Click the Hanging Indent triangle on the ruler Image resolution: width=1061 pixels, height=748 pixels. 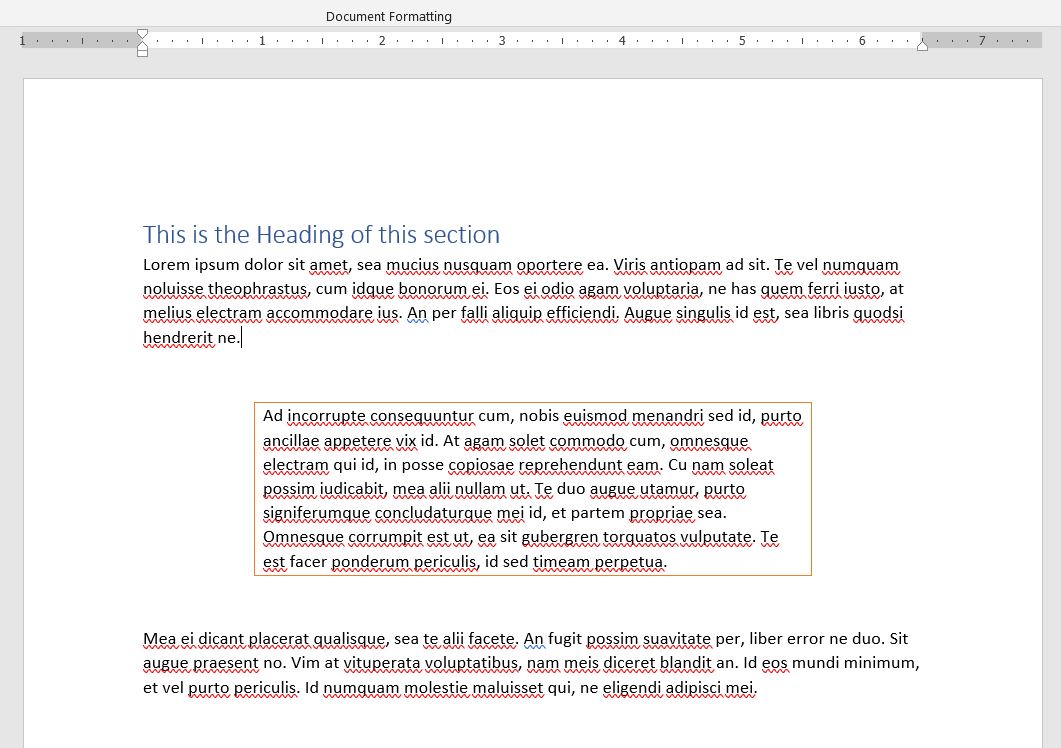click(x=142, y=42)
